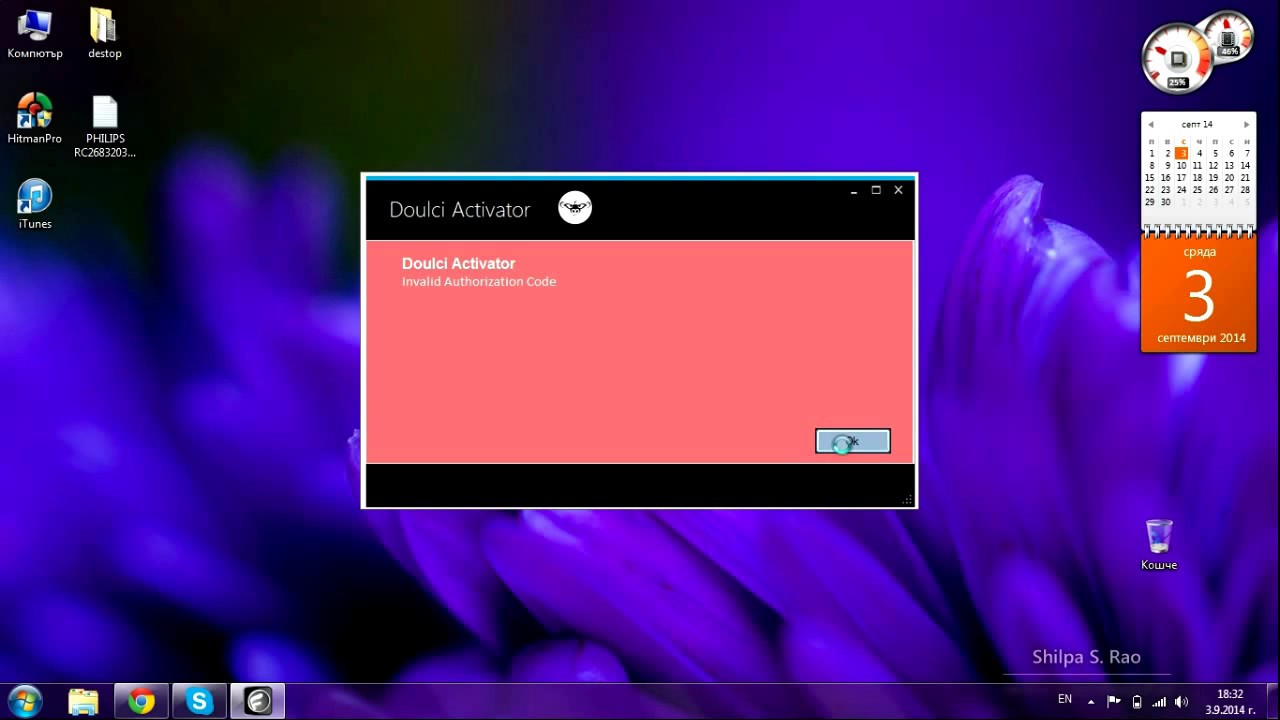Select the destop folder icon

[x=104, y=33]
